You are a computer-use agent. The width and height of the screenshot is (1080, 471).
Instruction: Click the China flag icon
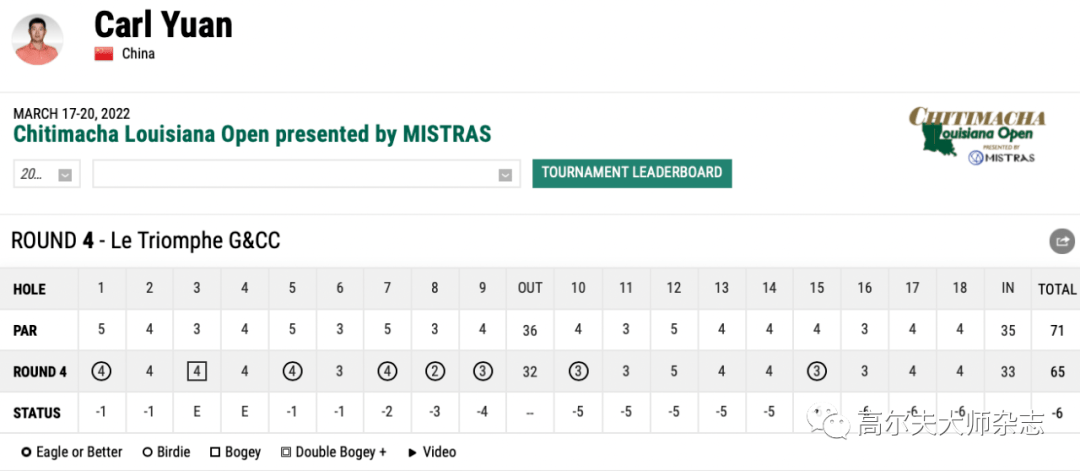coord(104,54)
